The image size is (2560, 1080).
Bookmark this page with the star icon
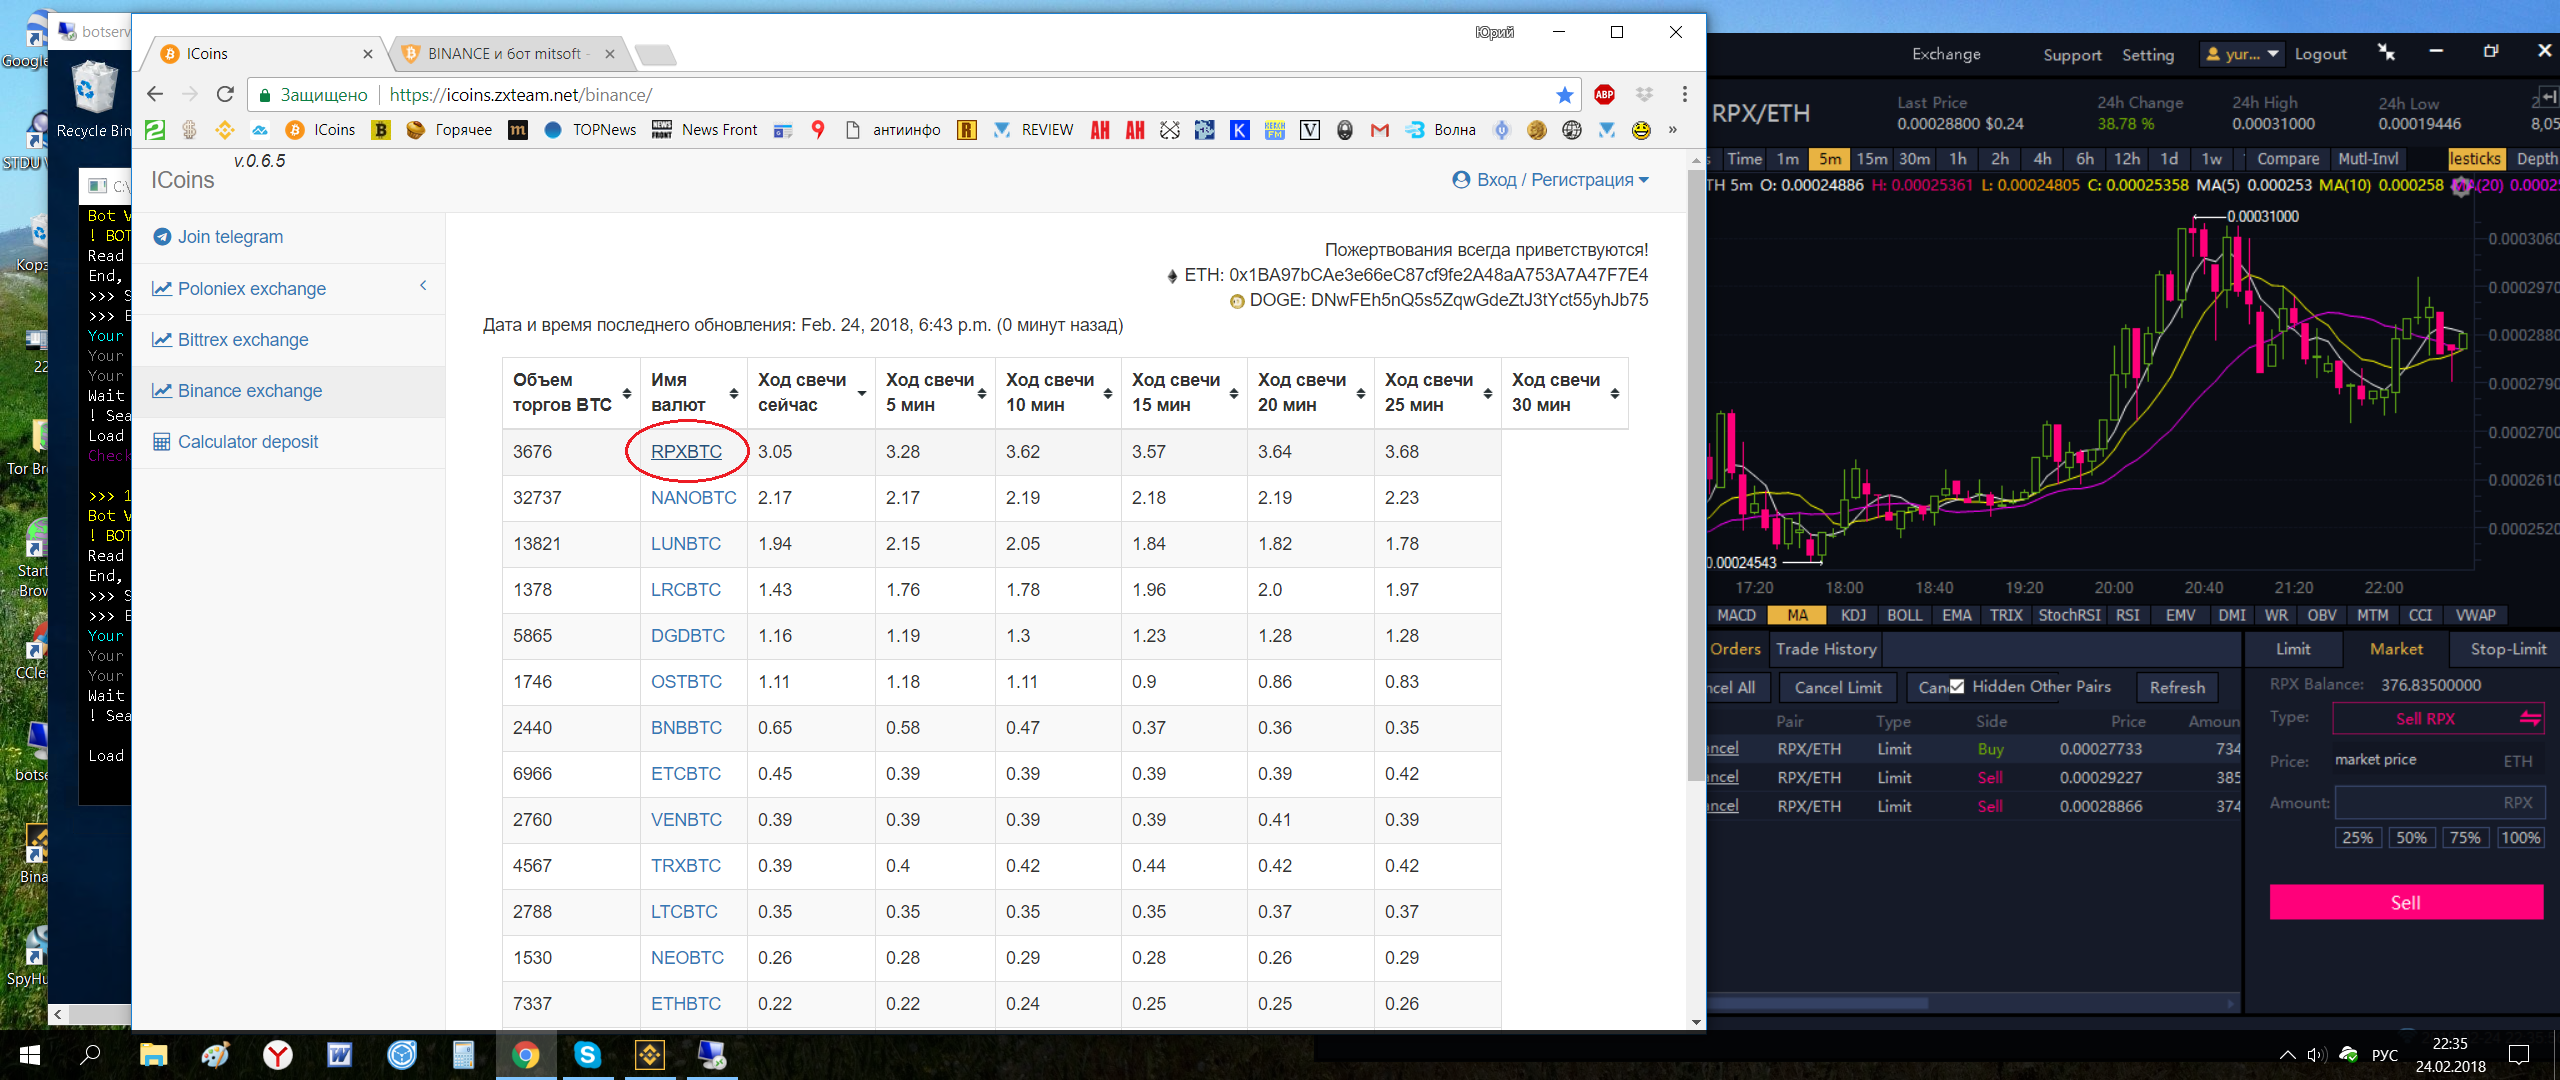pos(1564,94)
